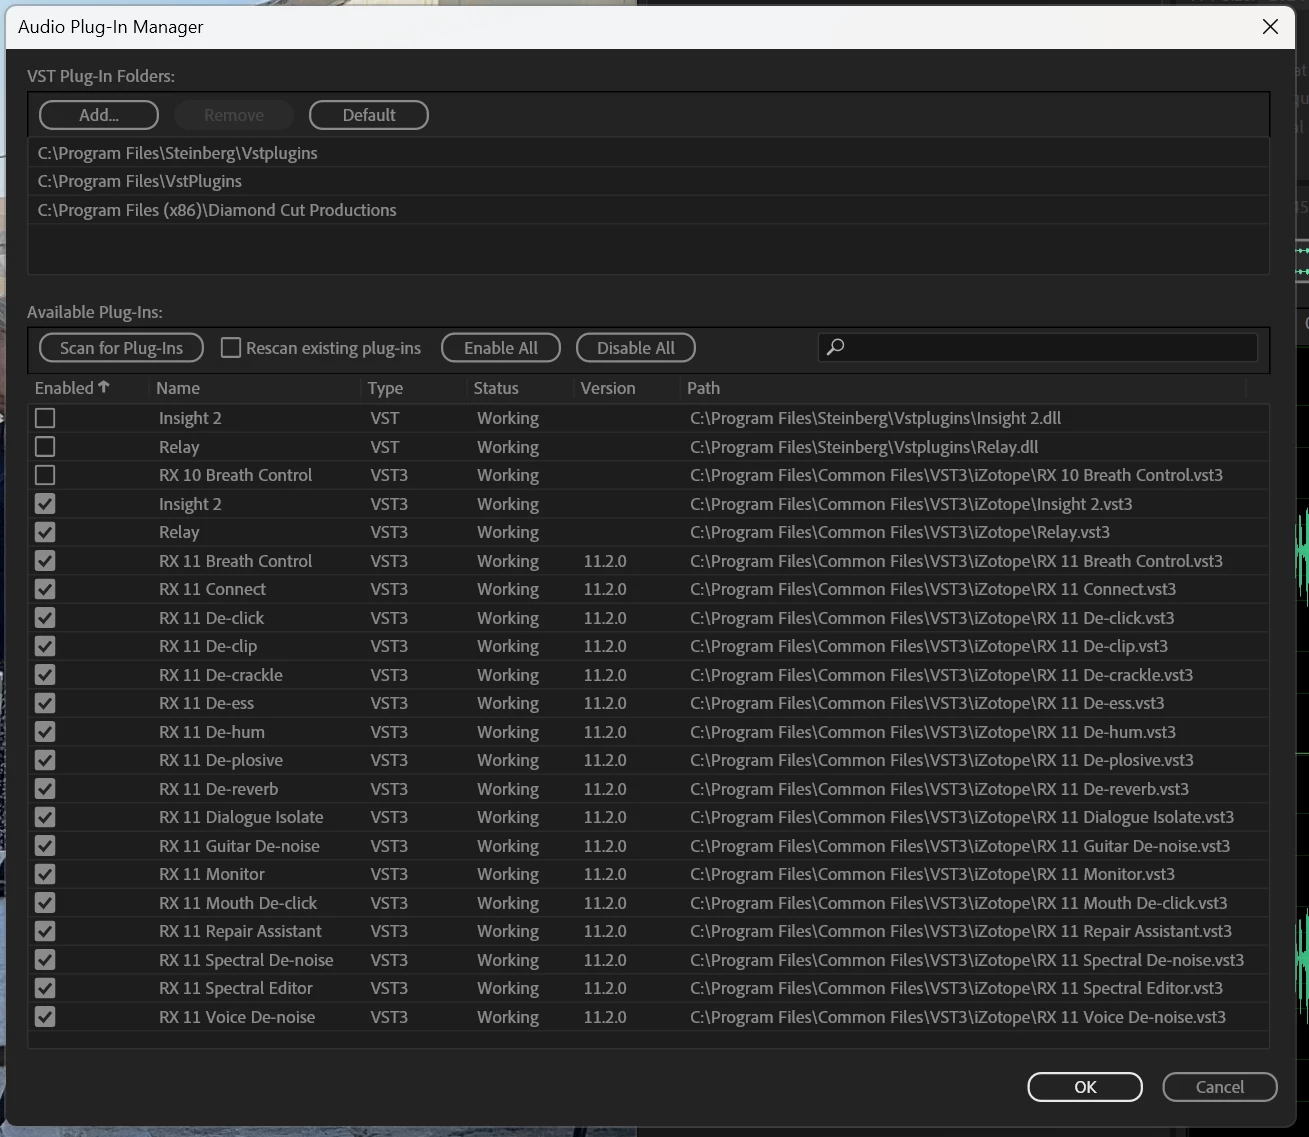Uncheck RX 11 Guitar De-noise plug-in

pyautogui.click(x=45, y=846)
